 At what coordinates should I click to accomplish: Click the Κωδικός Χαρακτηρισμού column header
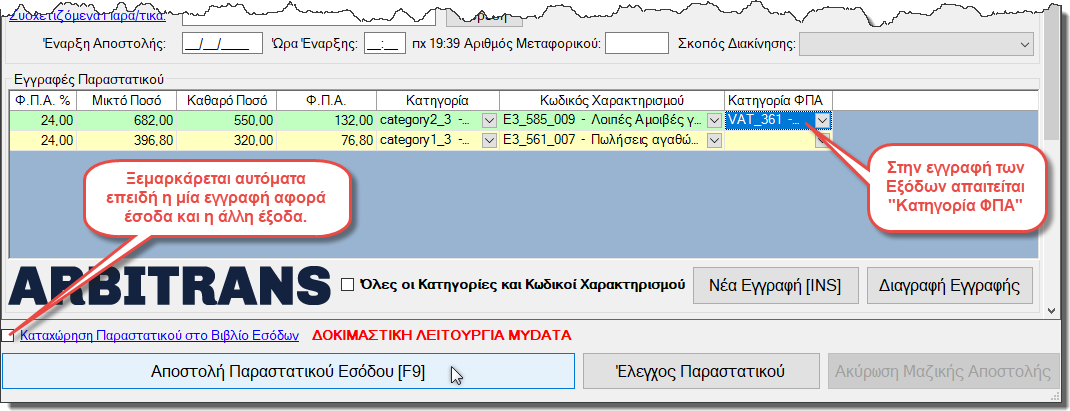611,100
